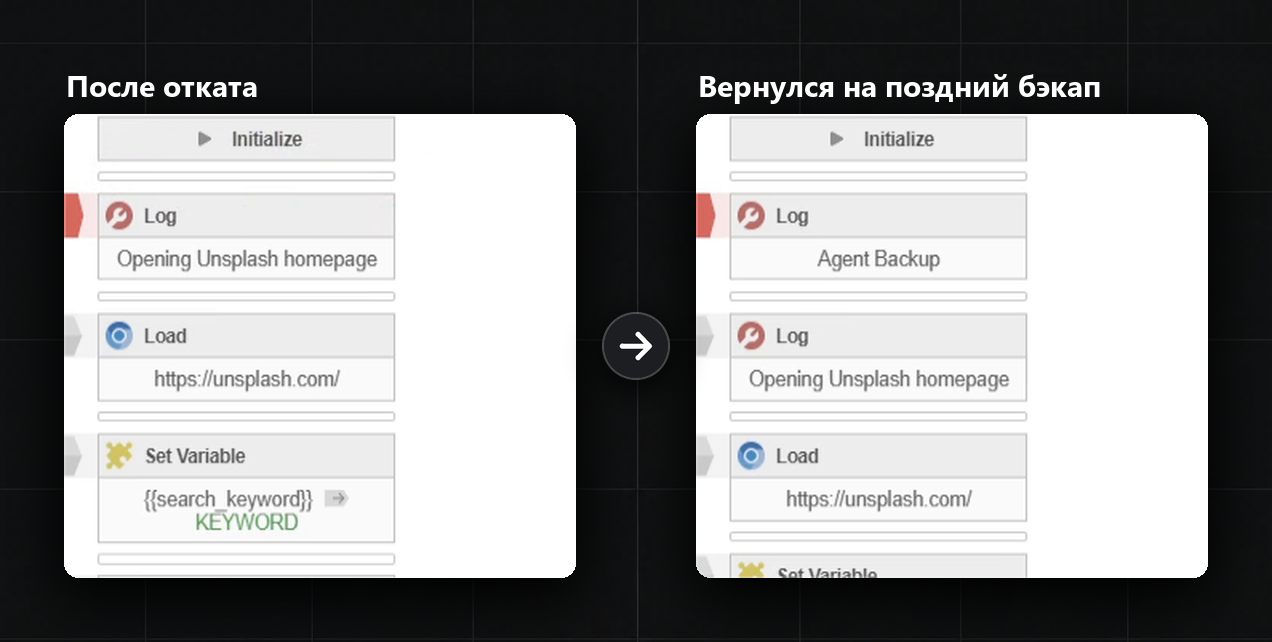Toggle the gray marker beside left Set Variable
This screenshot has width=1272, height=642.
click(x=73, y=456)
